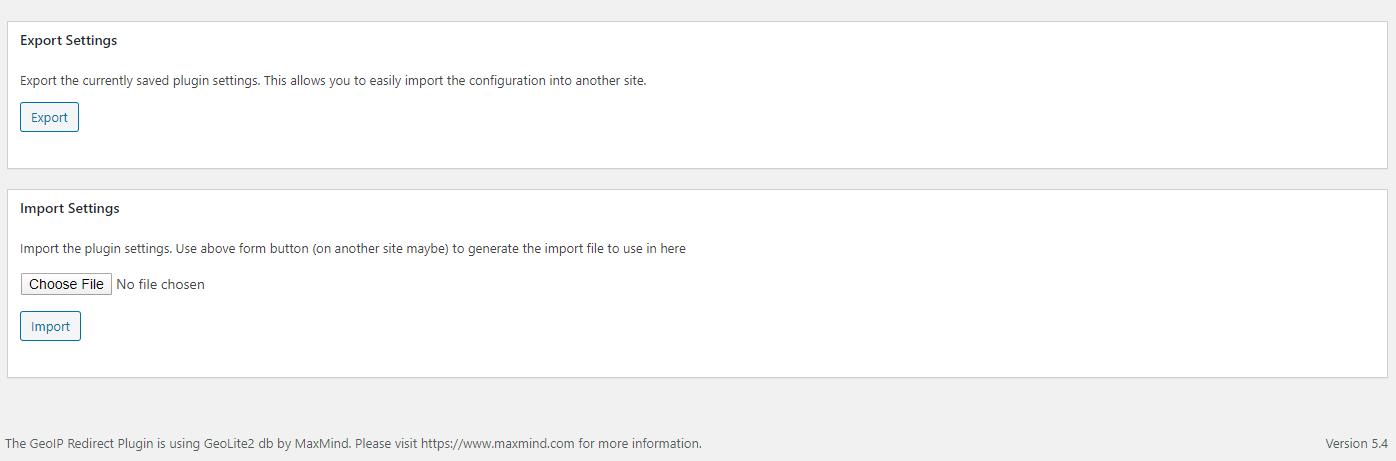Click the Import button
This screenshot has width=1396, height=461.
pos(50,326)
